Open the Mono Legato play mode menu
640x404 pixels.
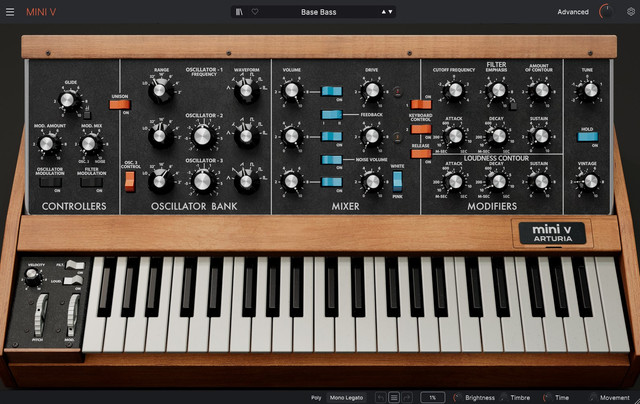click(347, 397)
